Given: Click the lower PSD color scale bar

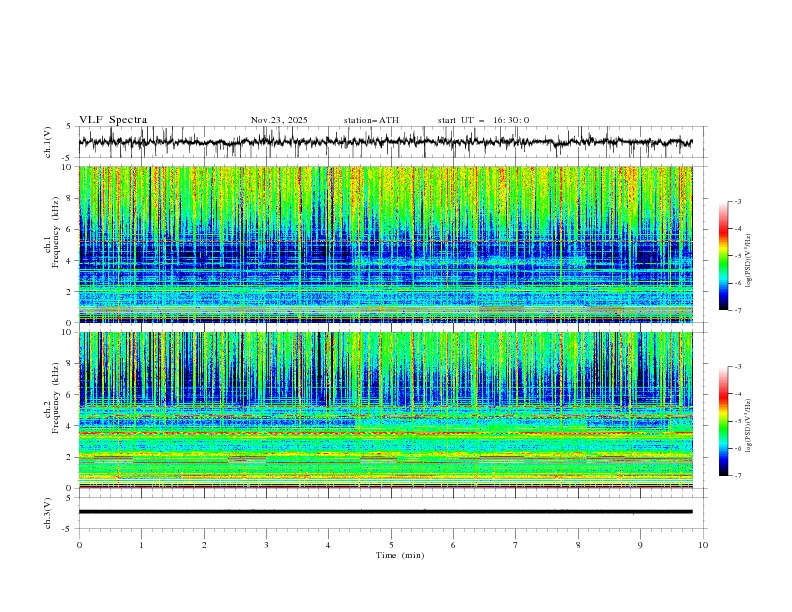Looking at the screenshot, I should [x=723, y=421].
